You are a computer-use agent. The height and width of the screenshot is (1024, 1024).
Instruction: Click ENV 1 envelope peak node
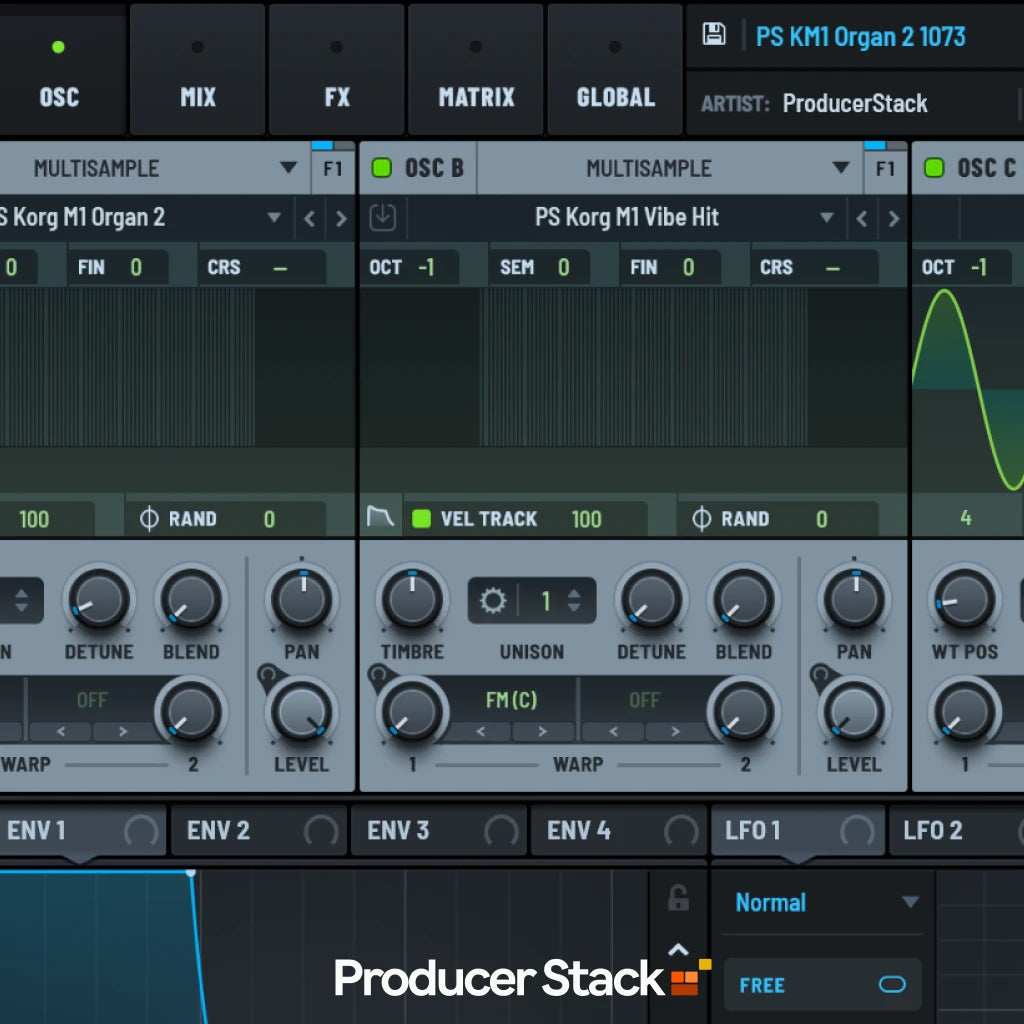191,872
